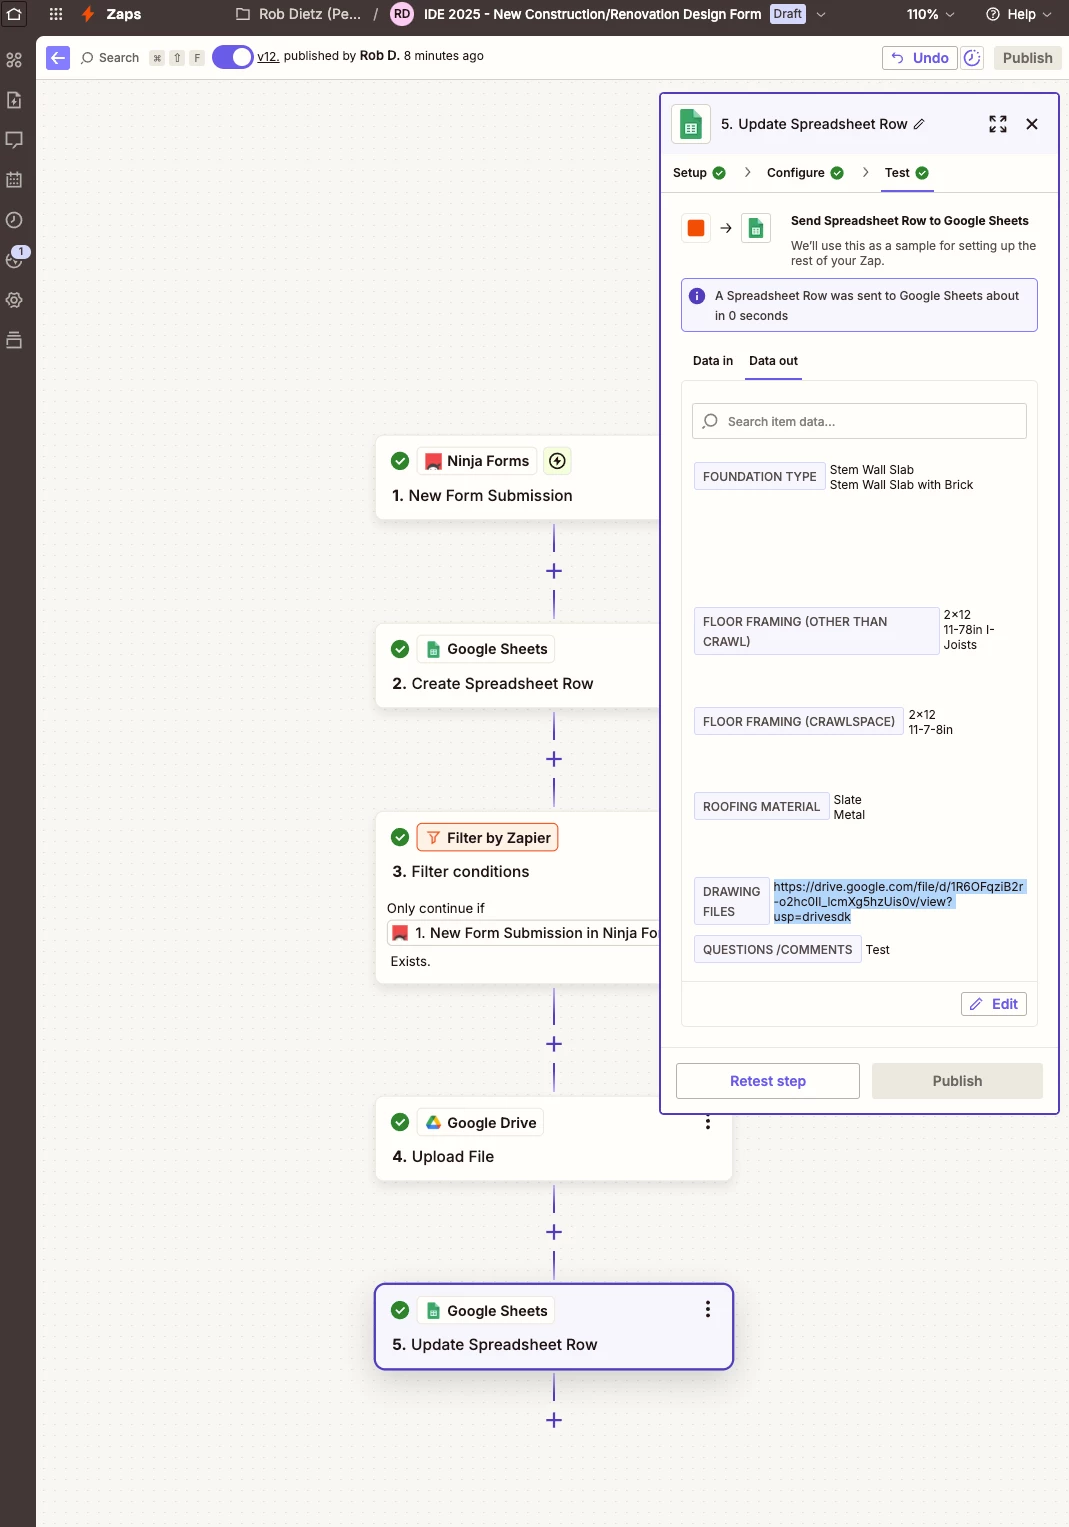The image size is (1069, 1527).
Task: Switch to the Data in tab
Action: click(x=713, y=361)
